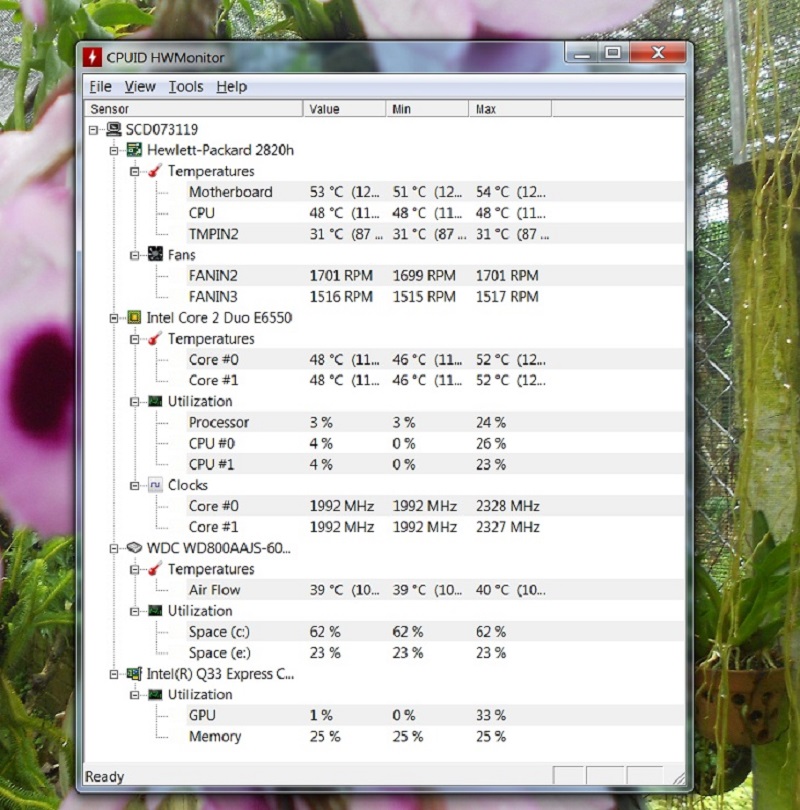Maximize the HWMonitor window
The width and height of the screenshot is (800, 810).
tap(613, 53)
